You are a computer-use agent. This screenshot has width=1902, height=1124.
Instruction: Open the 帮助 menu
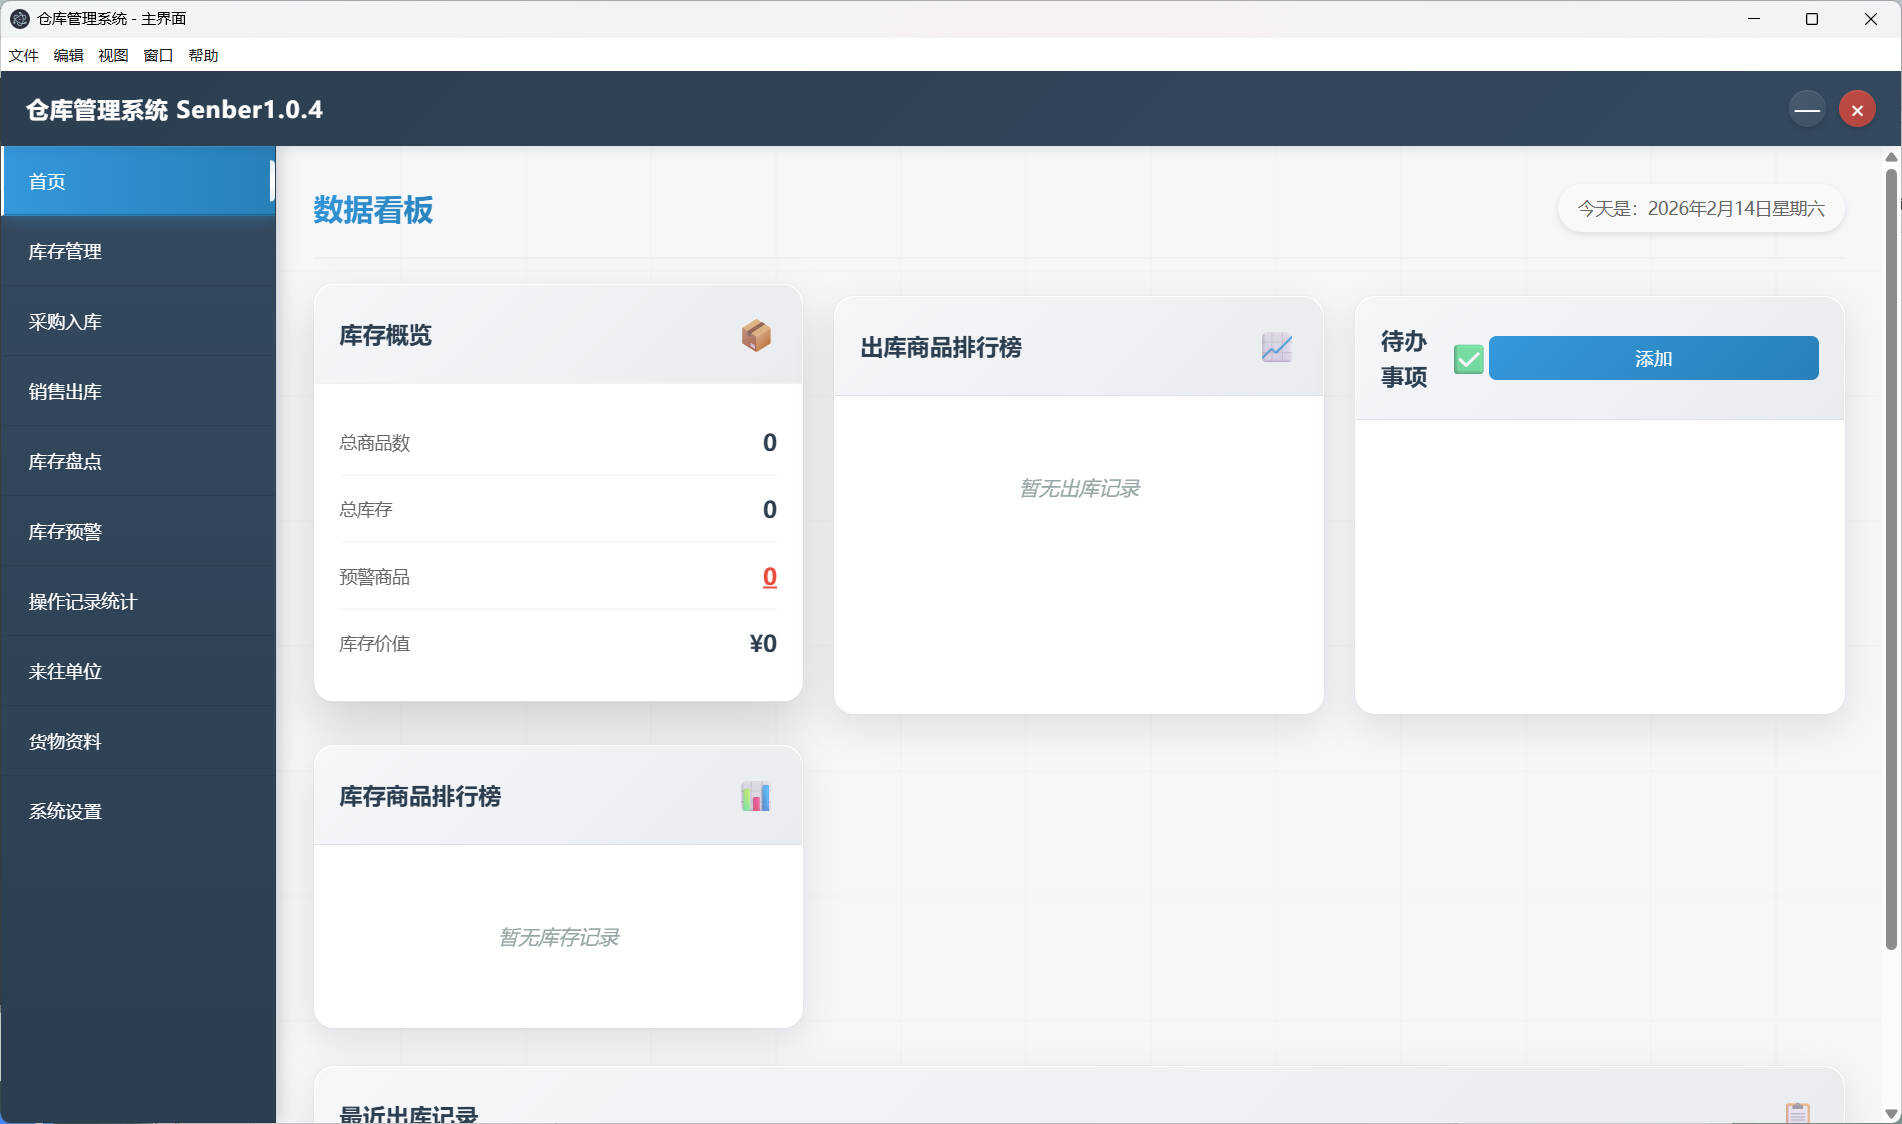pyautogui.click(x=204, y=55)
